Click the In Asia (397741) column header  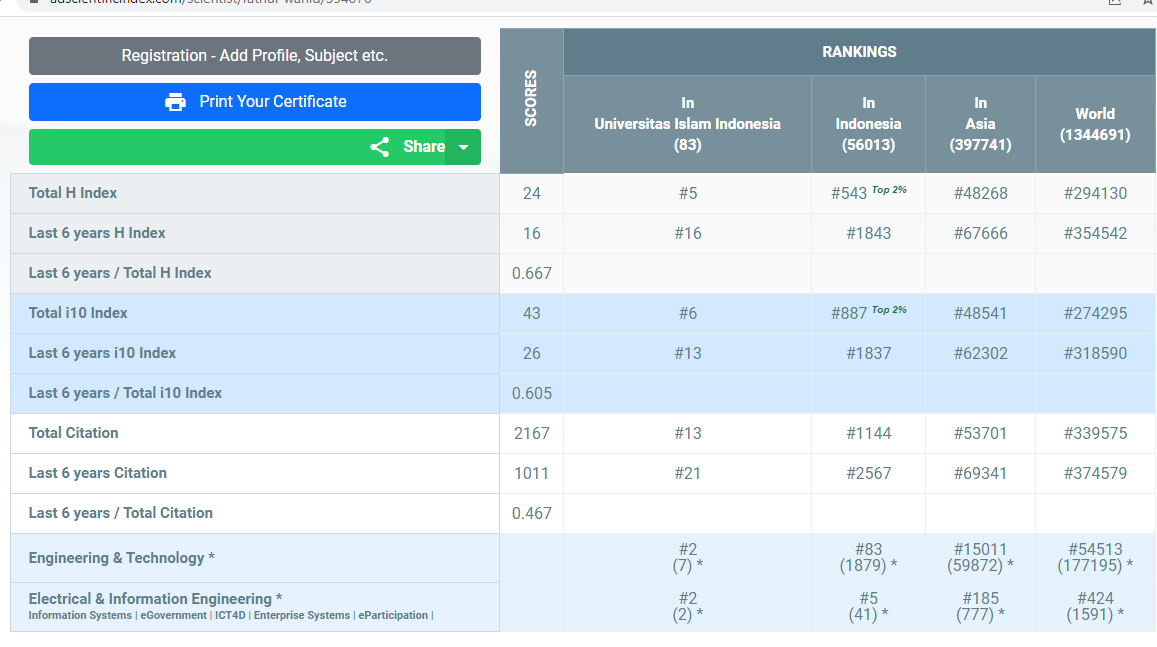click(980, 124)
